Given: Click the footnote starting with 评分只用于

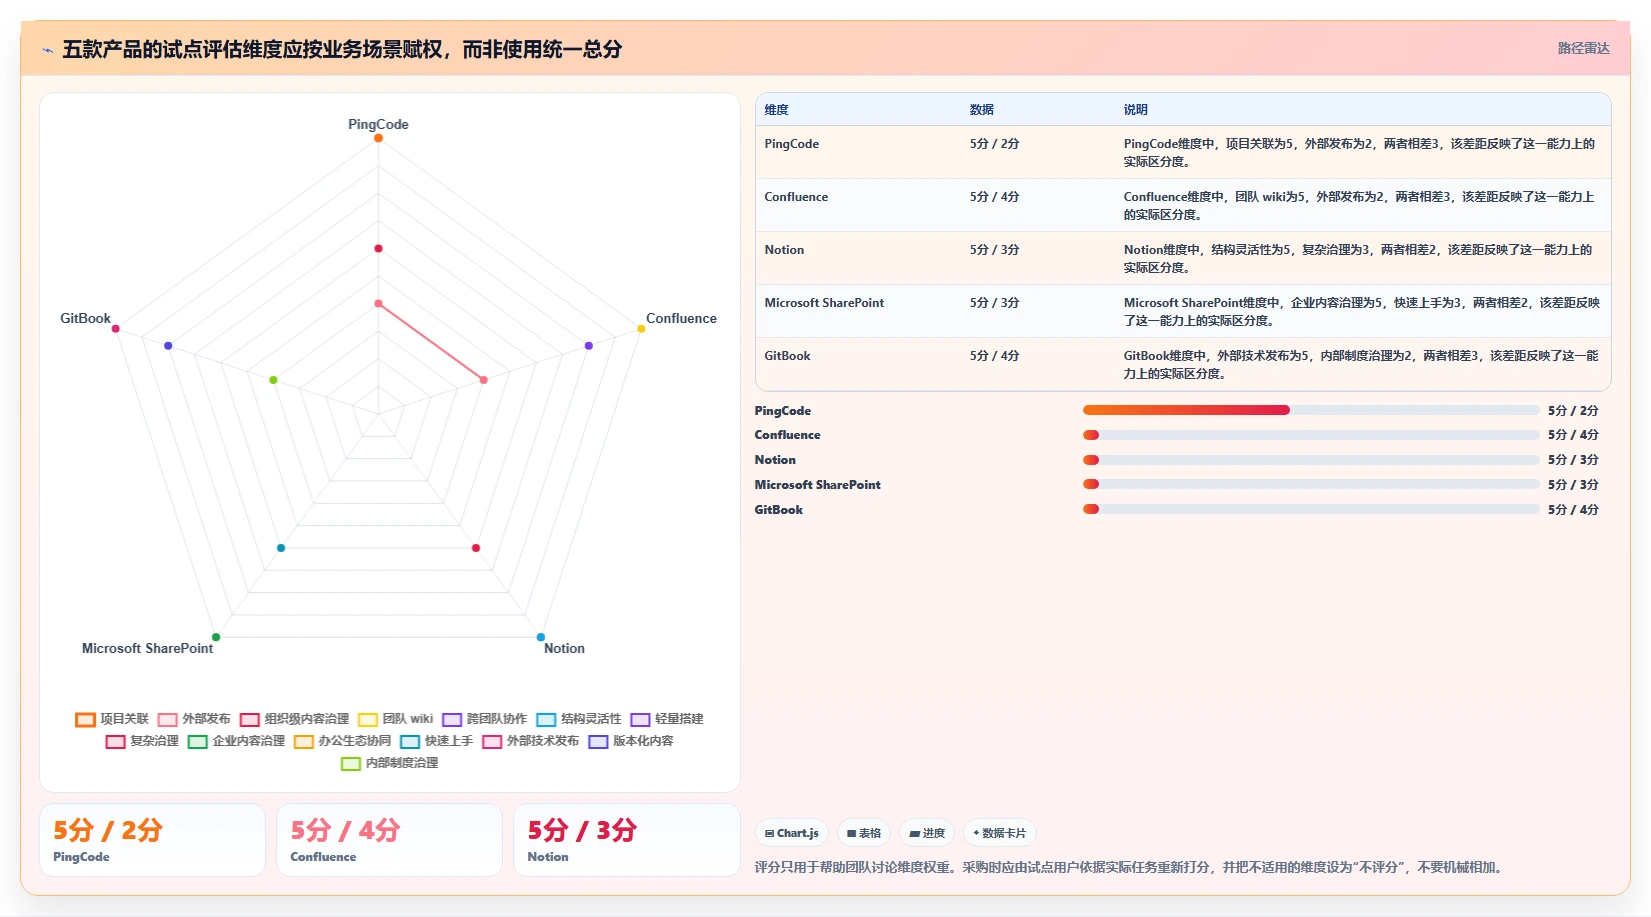Looking at the screenshot, I should click(x=1130, y=867).
